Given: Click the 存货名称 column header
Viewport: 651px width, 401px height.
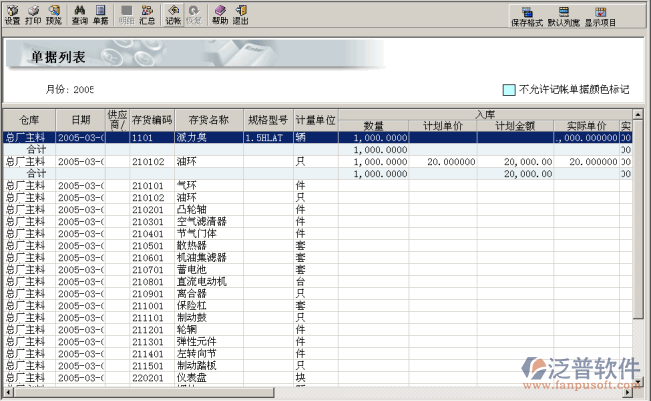Looking at the screenshot, I should [208, 120].
